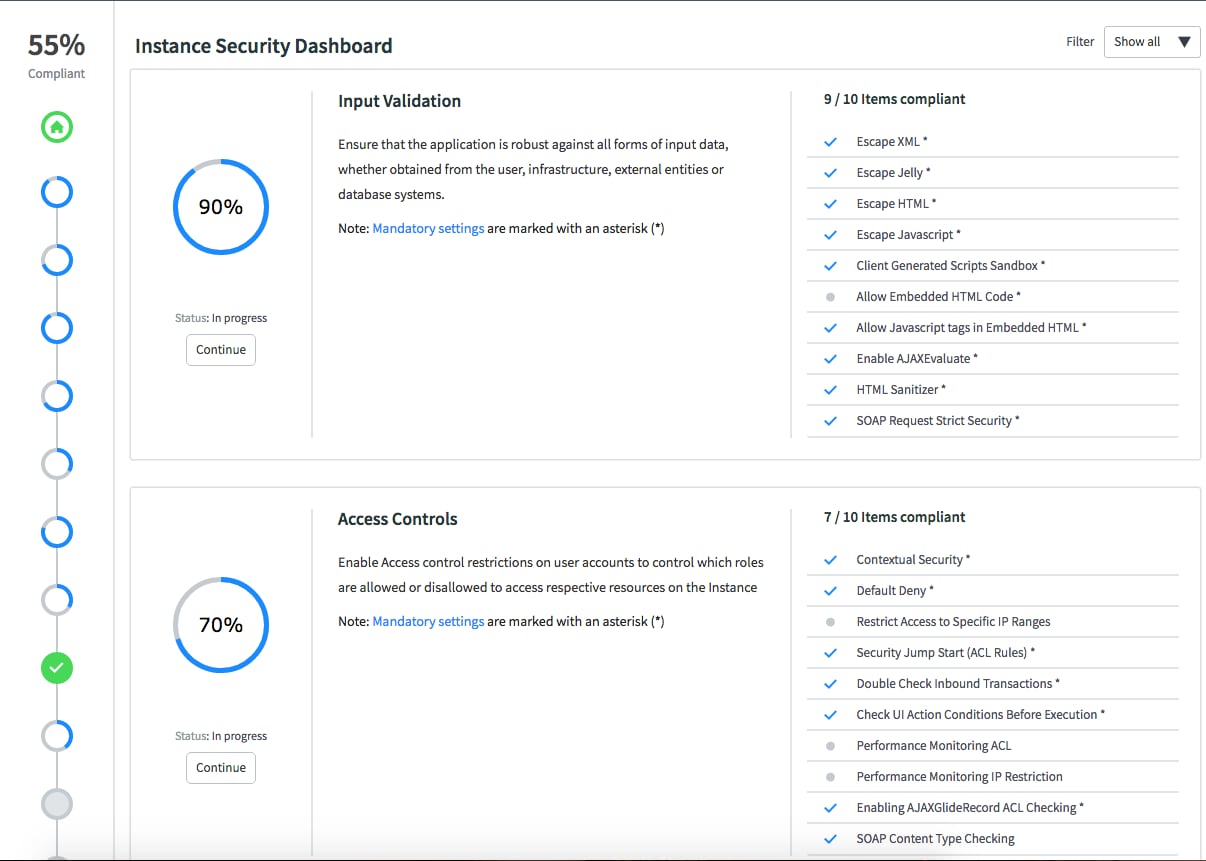1206x861 pixels.
Task: Click the gray dot beside Performance Monitoring ACL
Action: pos(830,746)
